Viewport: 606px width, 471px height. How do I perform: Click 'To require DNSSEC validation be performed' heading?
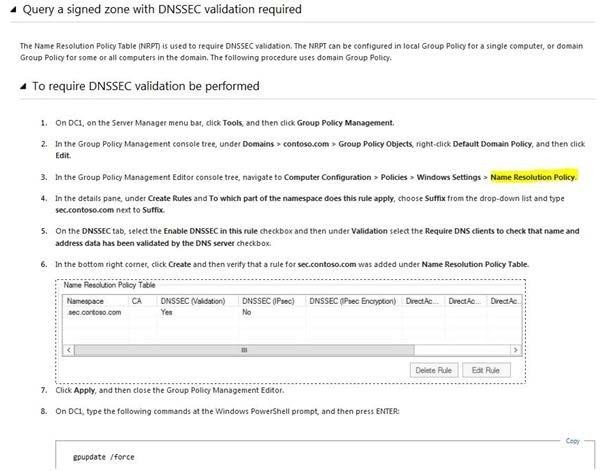[146, 86]
